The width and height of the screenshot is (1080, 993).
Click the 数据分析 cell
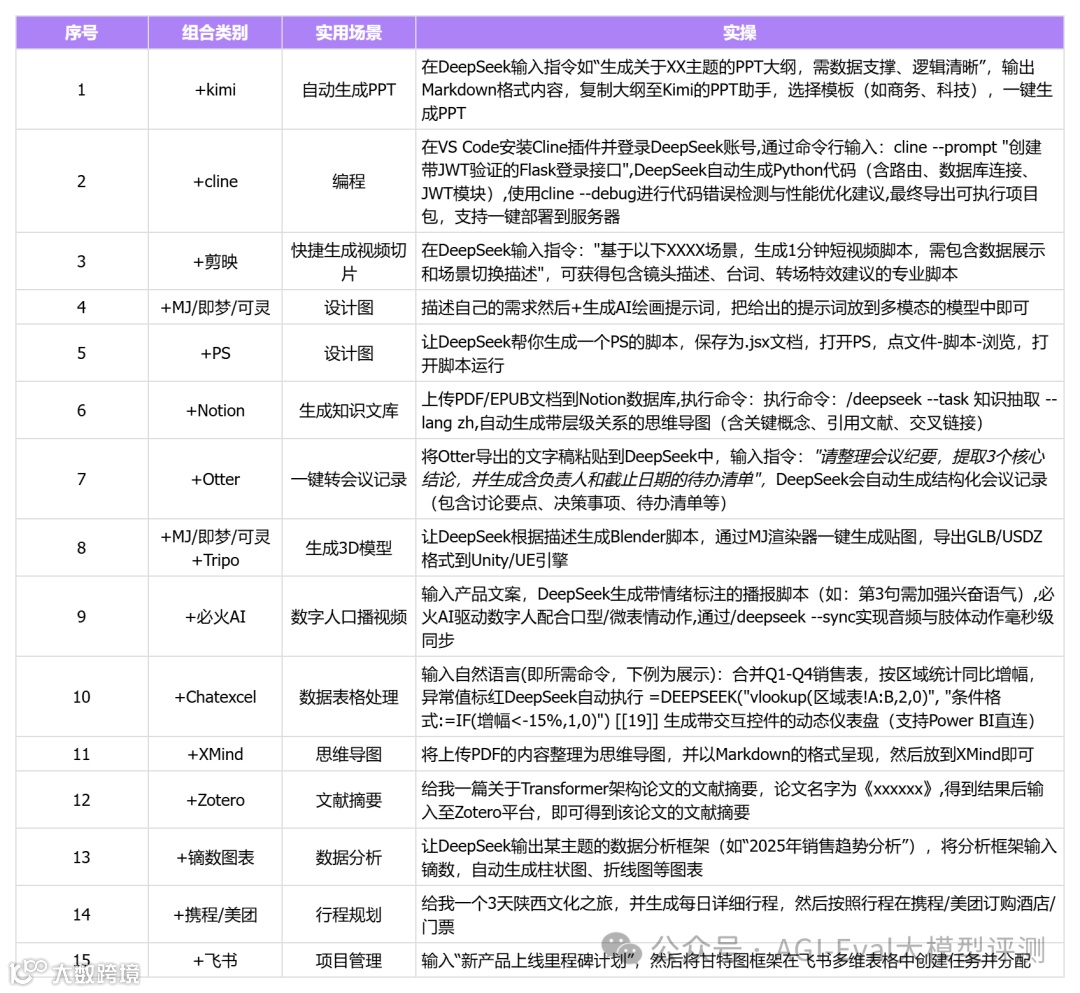coord(349,857)
